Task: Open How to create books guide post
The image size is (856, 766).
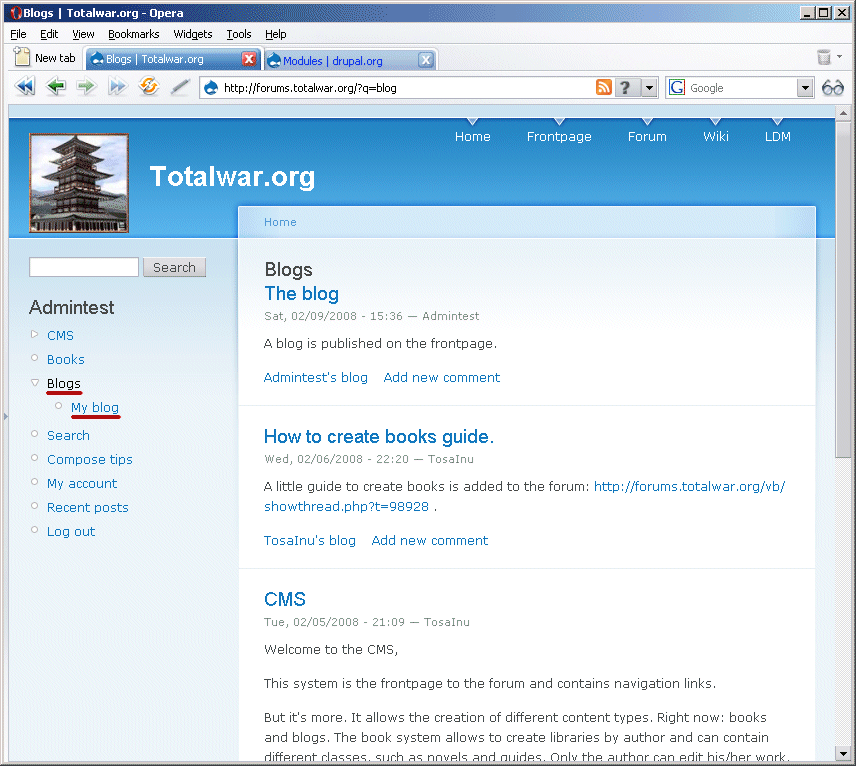Action: coord(379,437)
